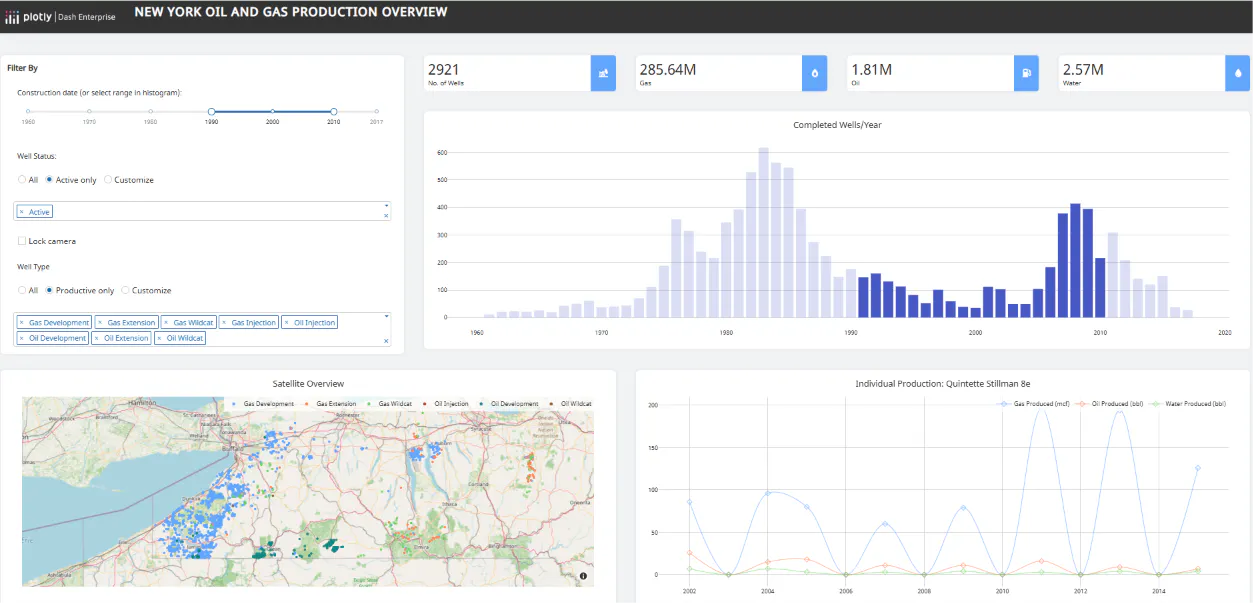The height and width of the screenshot is (603, 1253).
Task: Remove the Gas Development tag
Action: click(x=22, y=323)
